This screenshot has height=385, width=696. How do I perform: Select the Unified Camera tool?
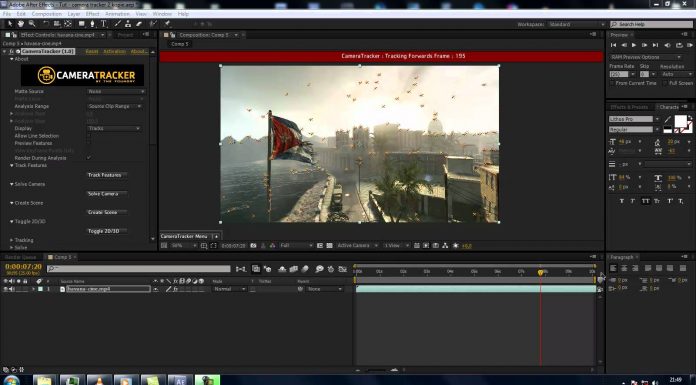(57, 24)
